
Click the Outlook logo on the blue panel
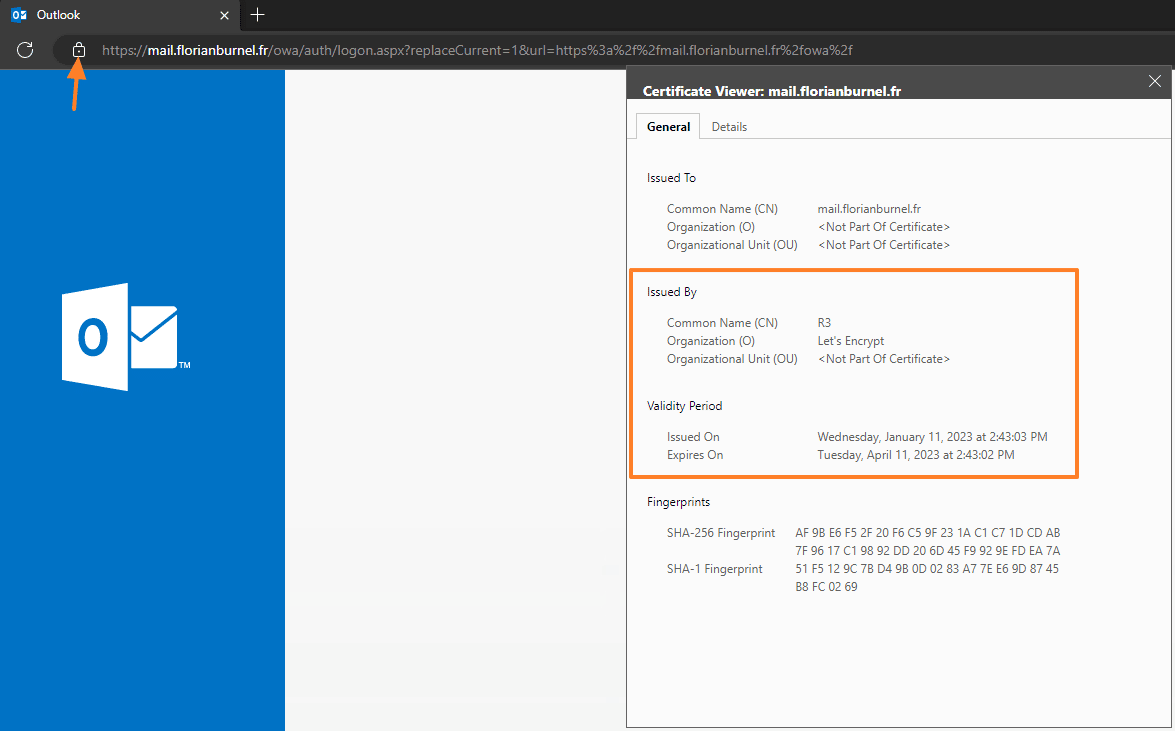pyautogui.click(x=120, y=337)
